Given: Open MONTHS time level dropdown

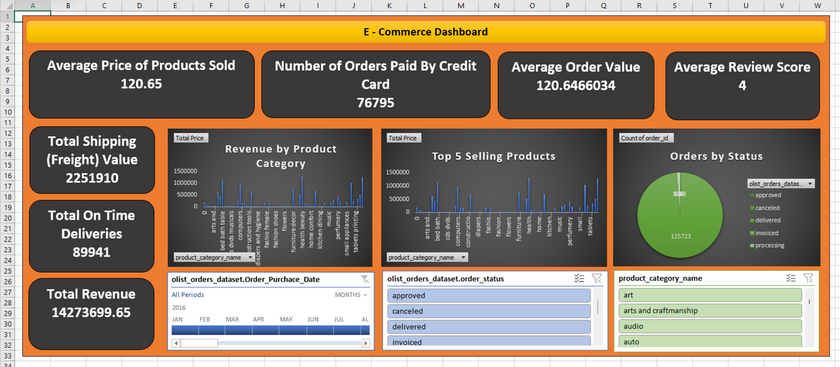Looking at the screenshot, I should click(x=351, y=295).
